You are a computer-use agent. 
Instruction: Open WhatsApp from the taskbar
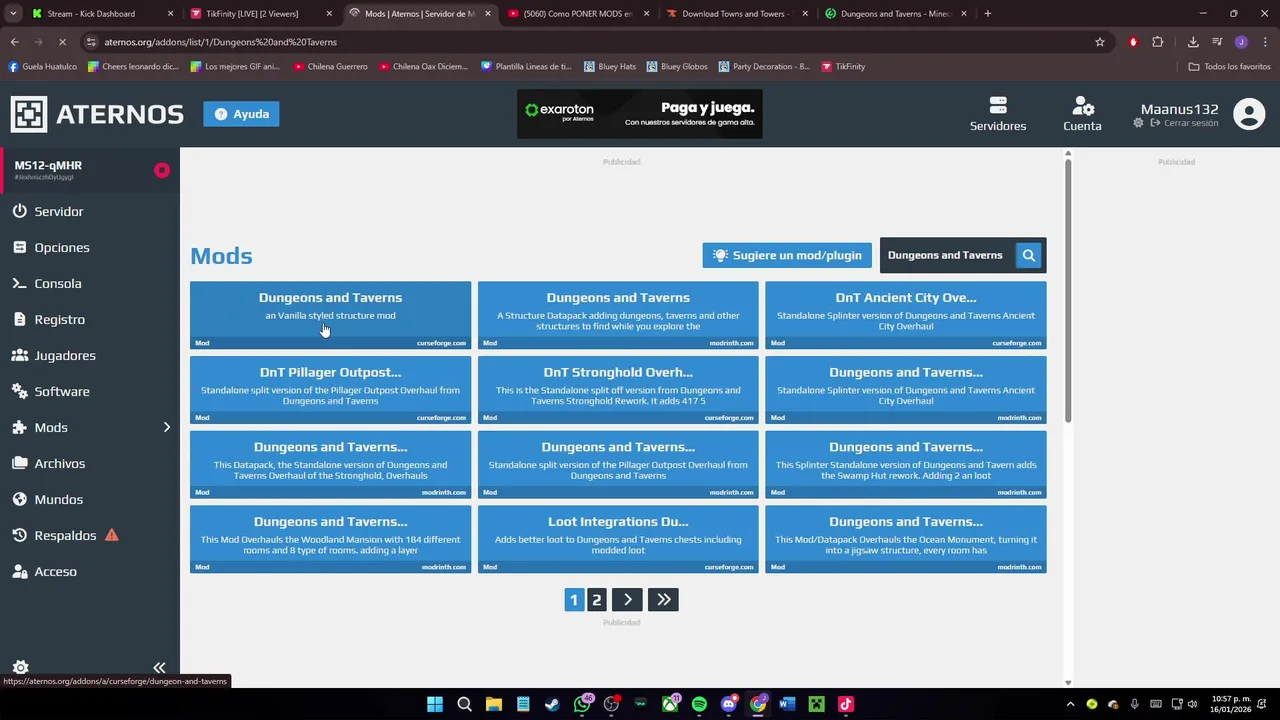(582, 704)
